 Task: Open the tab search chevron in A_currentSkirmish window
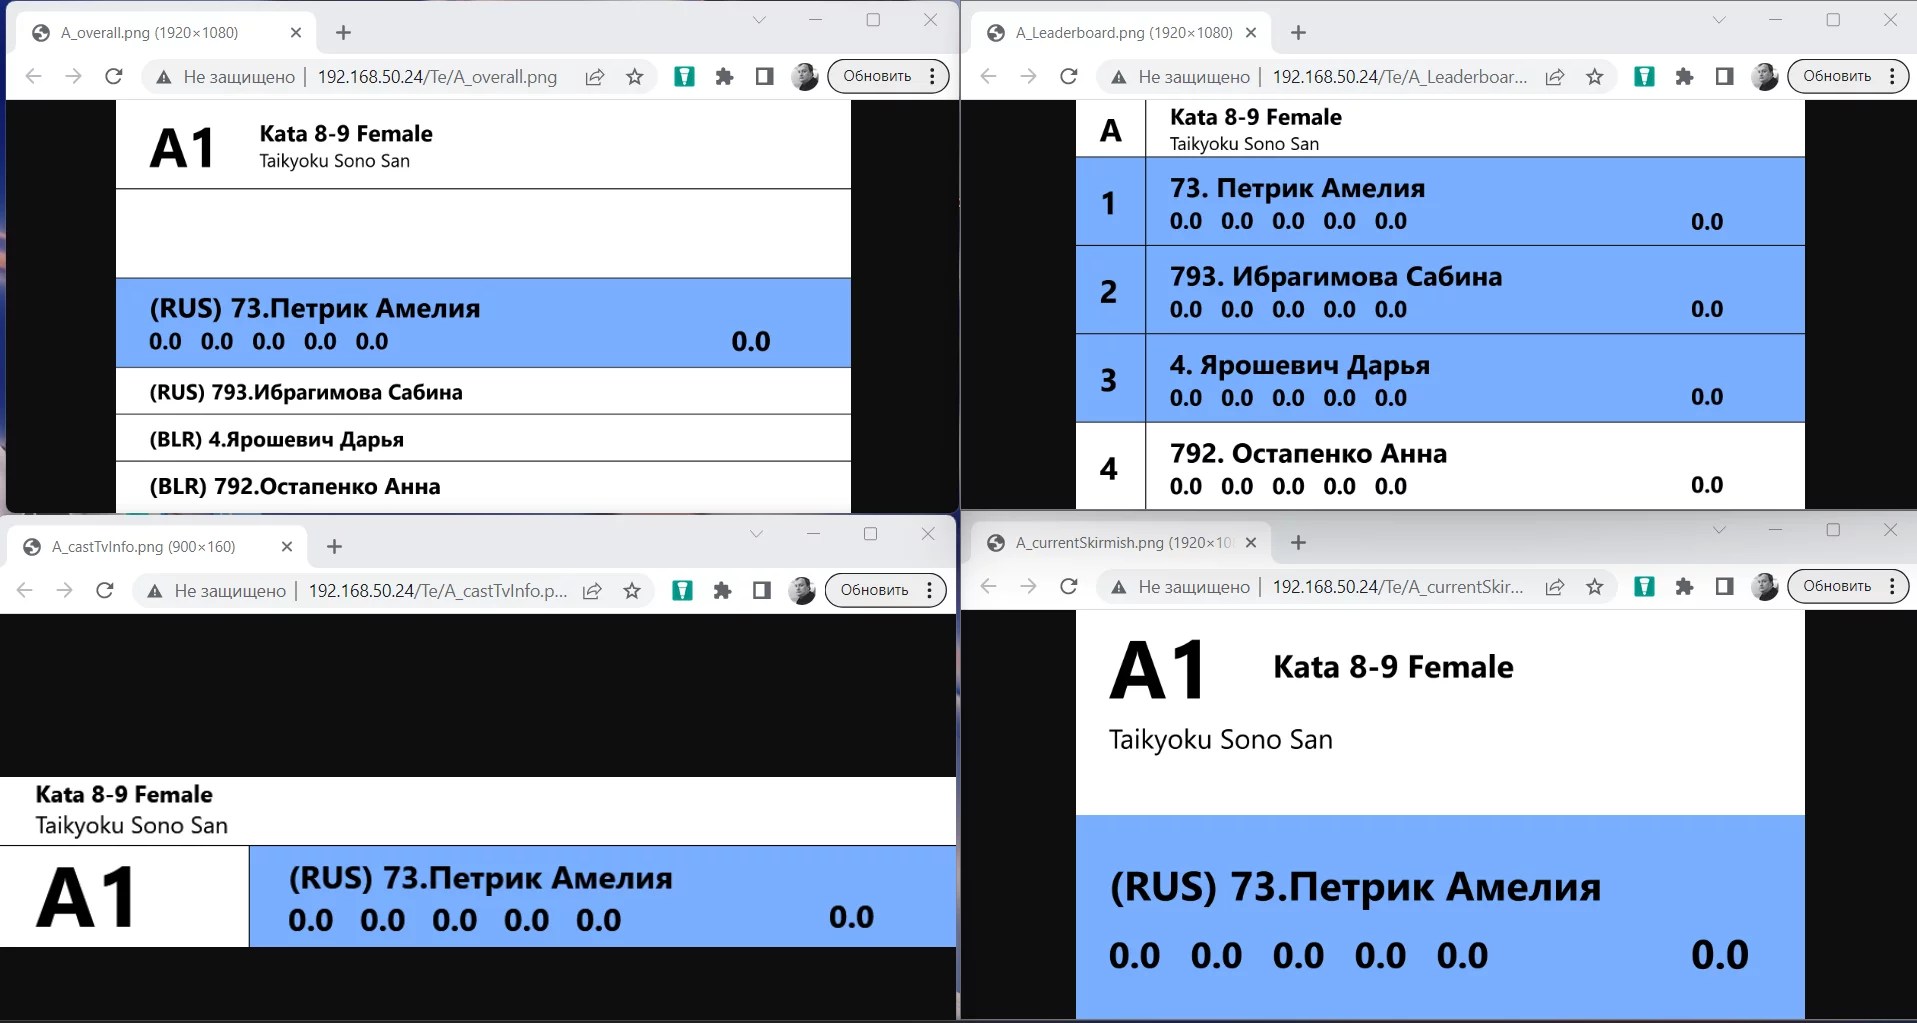coord(1719,530)
